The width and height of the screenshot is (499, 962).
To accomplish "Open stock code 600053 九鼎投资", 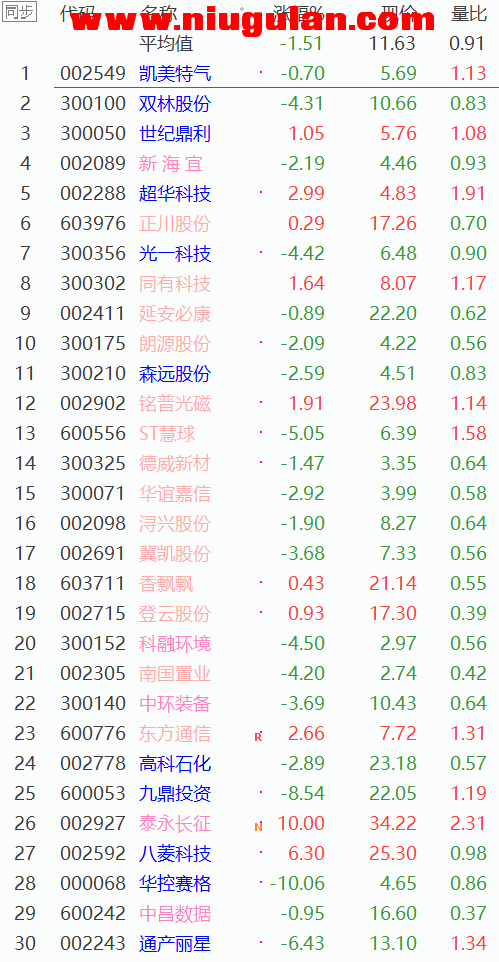I will pyautogui.click(x=93, y=794).
